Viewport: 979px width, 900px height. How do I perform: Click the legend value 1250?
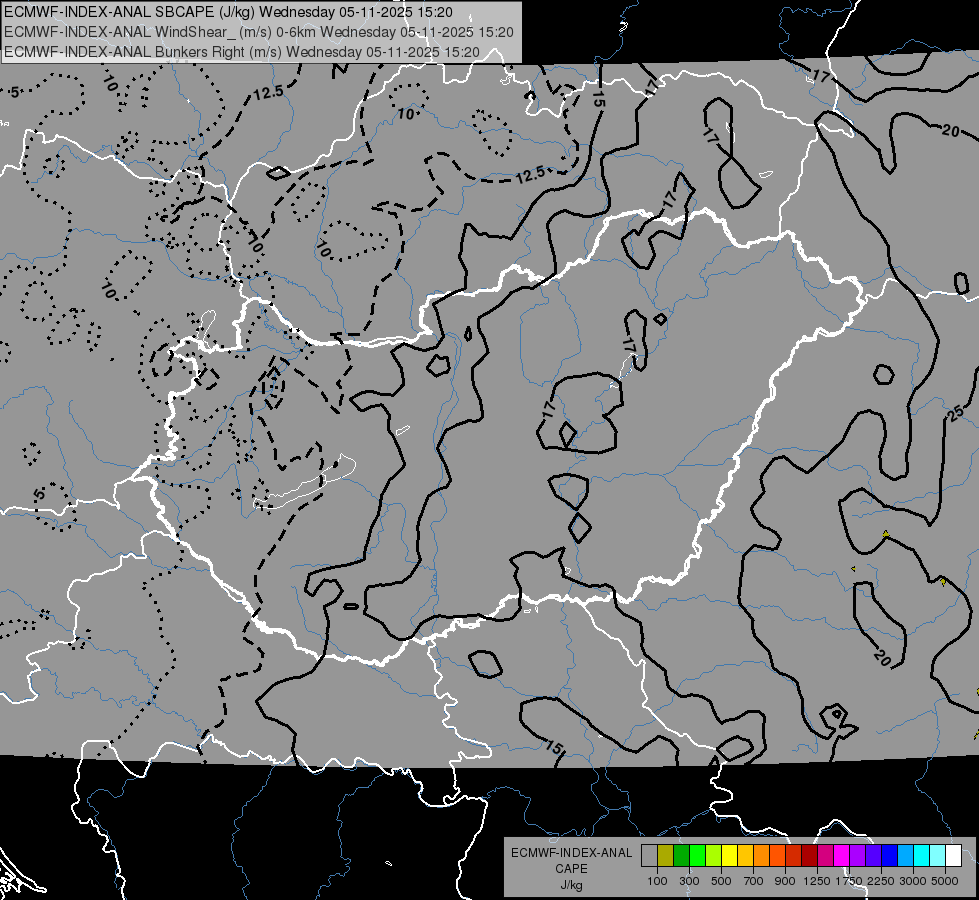click(x=817, y=881)
